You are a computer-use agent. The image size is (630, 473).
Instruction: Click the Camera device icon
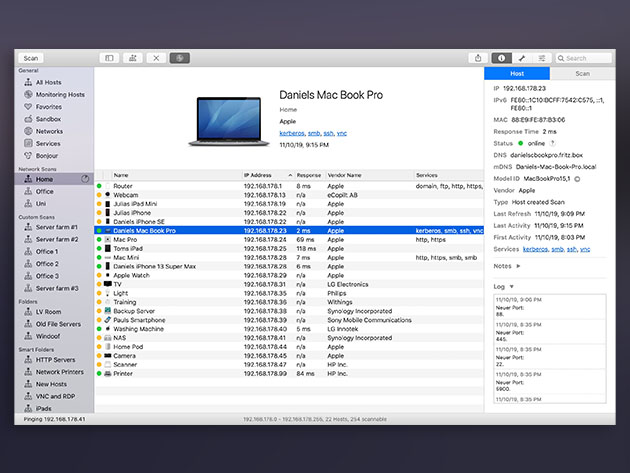pos(108,356)
